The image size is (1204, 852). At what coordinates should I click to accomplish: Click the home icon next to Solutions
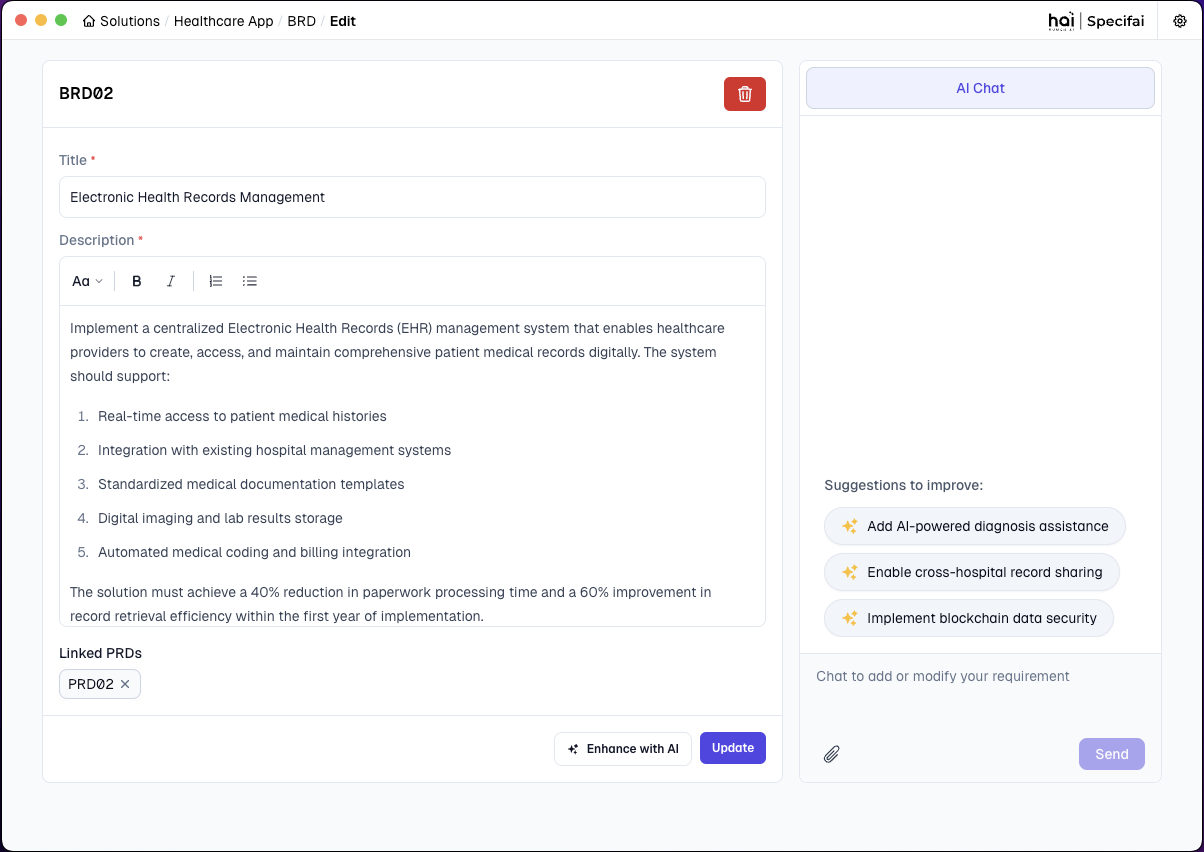pyautogui.click(x=90, y=21)
